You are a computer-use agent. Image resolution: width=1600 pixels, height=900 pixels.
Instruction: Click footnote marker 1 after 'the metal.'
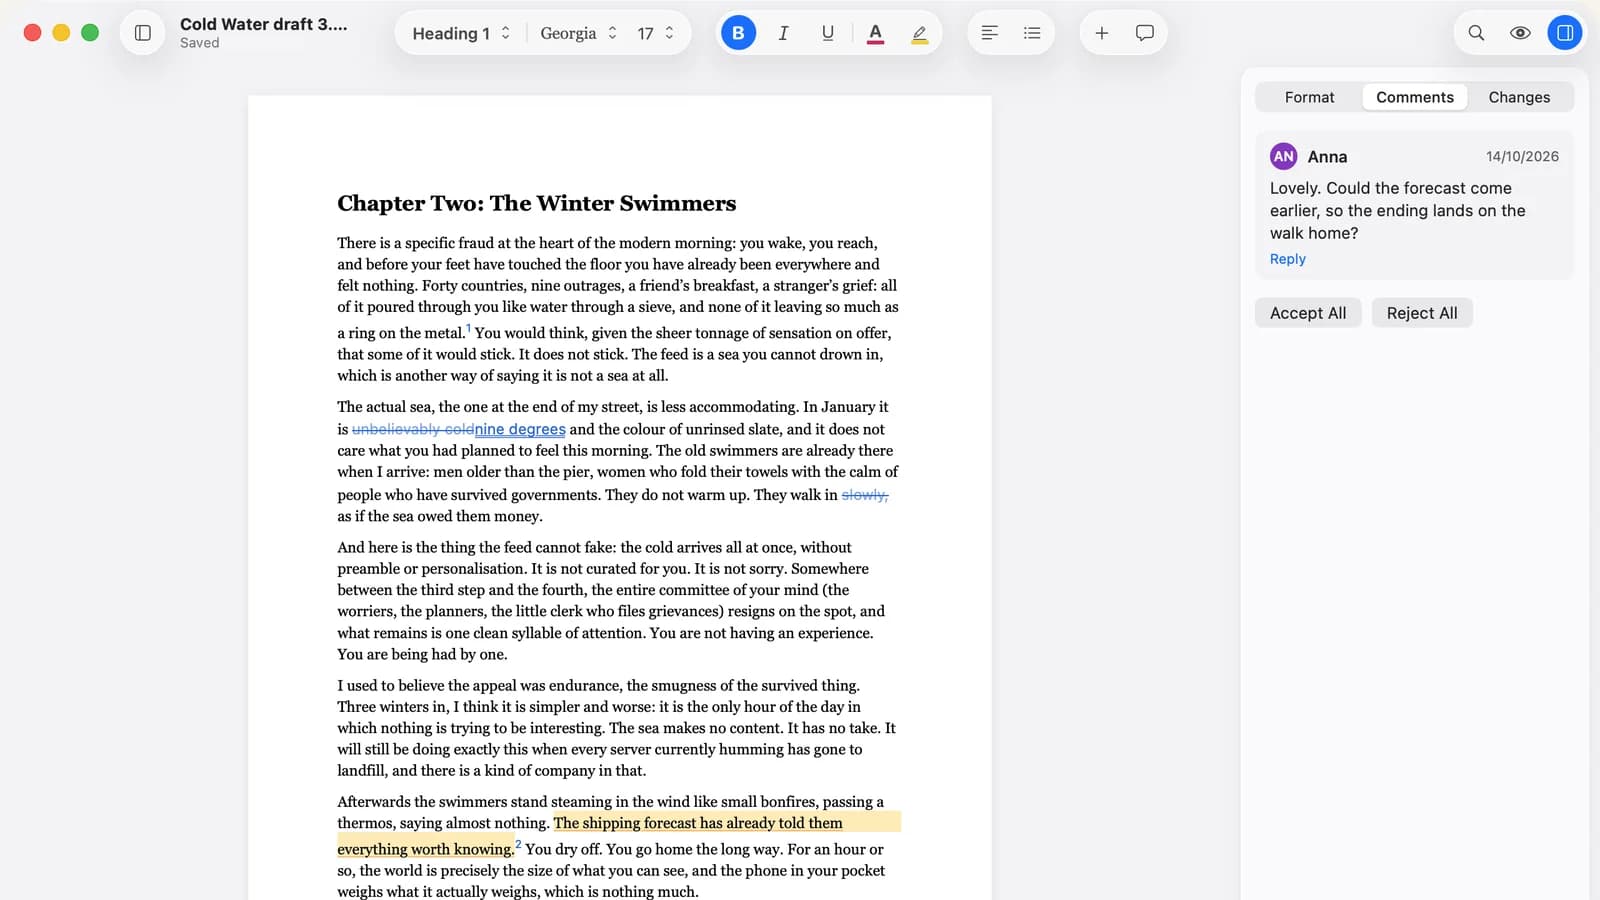pyautogui.click(x=468, y=328)
